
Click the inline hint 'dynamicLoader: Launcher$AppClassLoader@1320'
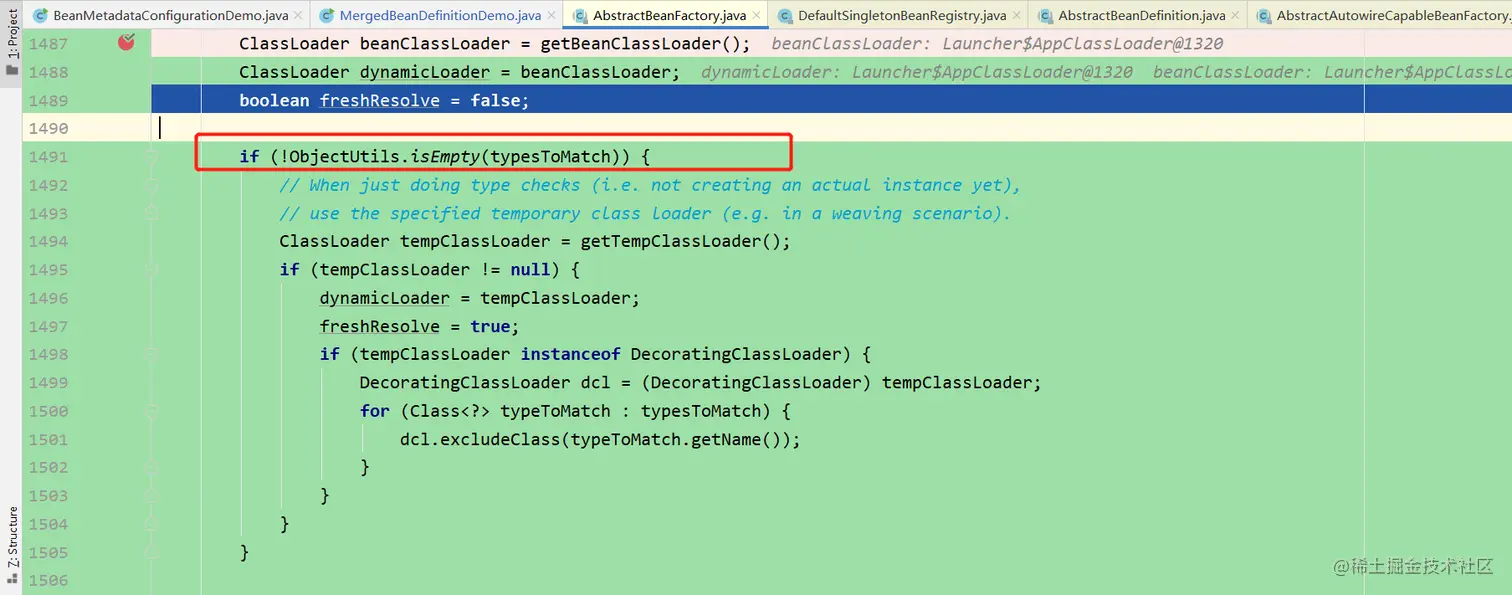point(917,72)
